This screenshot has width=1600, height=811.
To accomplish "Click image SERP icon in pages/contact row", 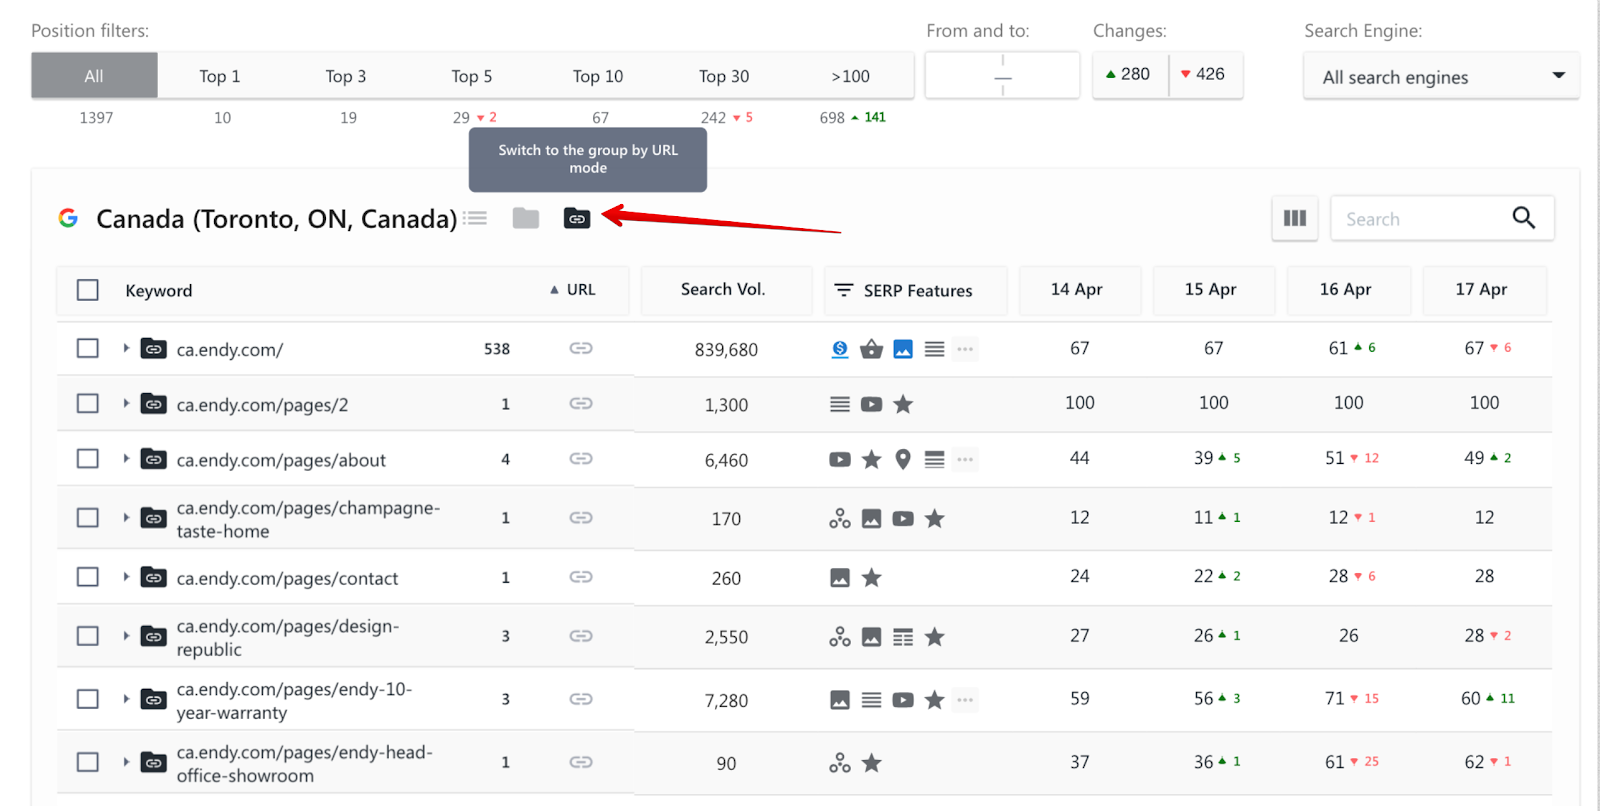I will point(840,577).
